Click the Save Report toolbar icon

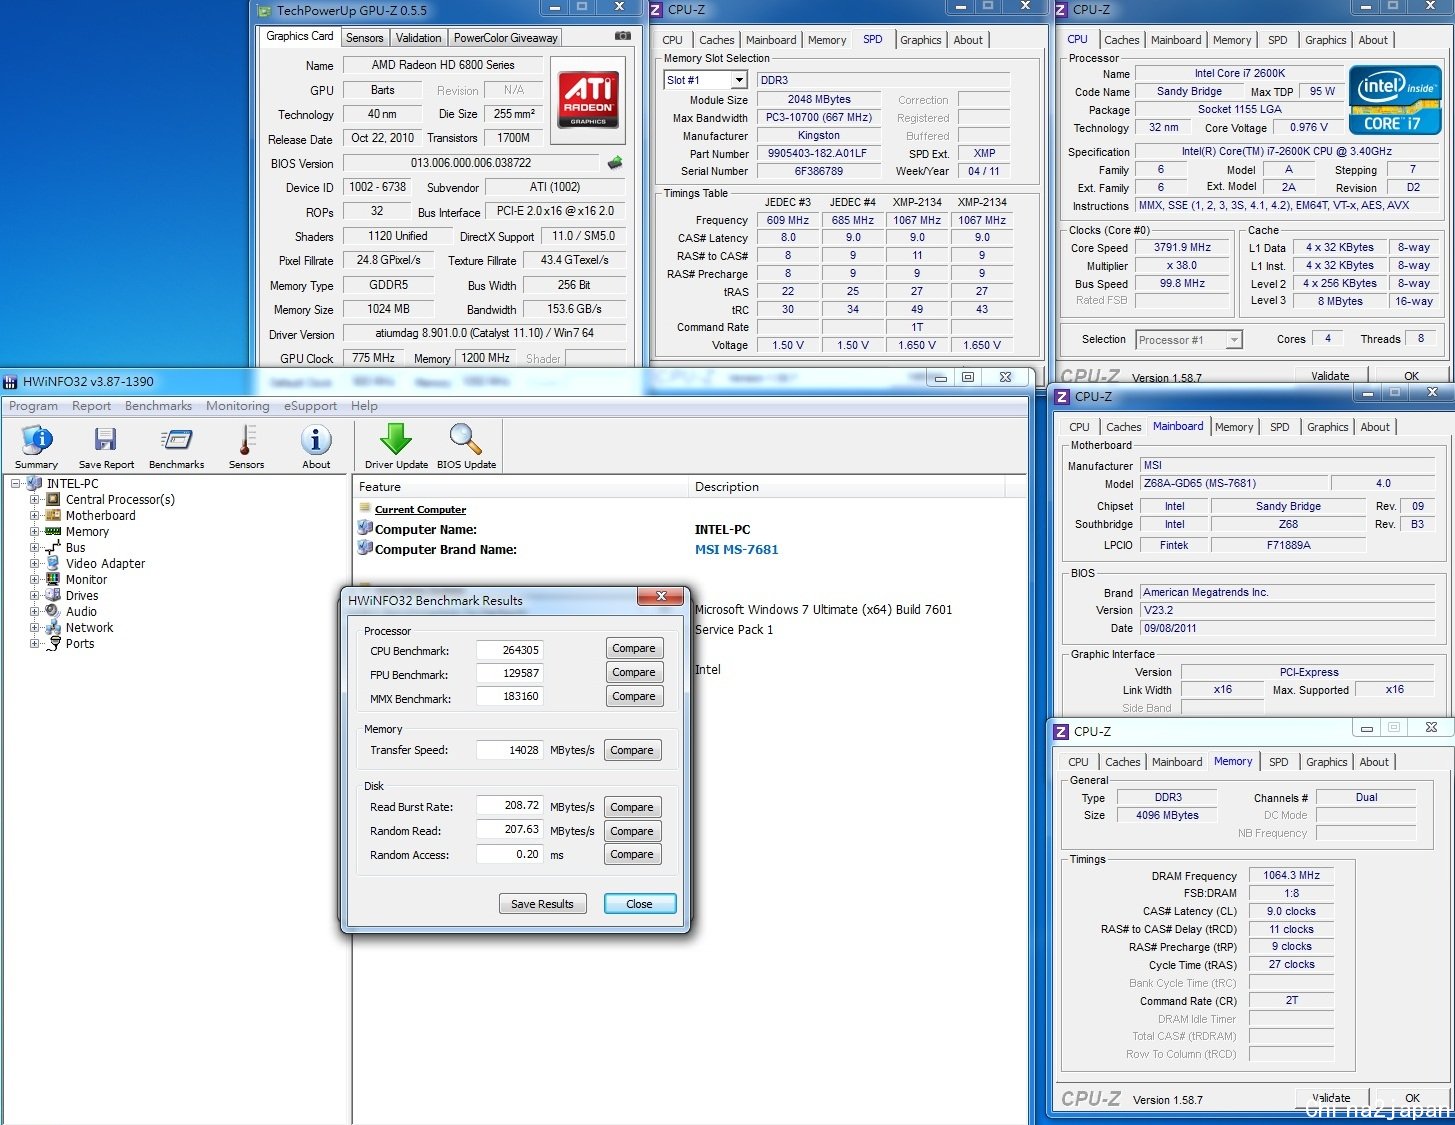106,446
